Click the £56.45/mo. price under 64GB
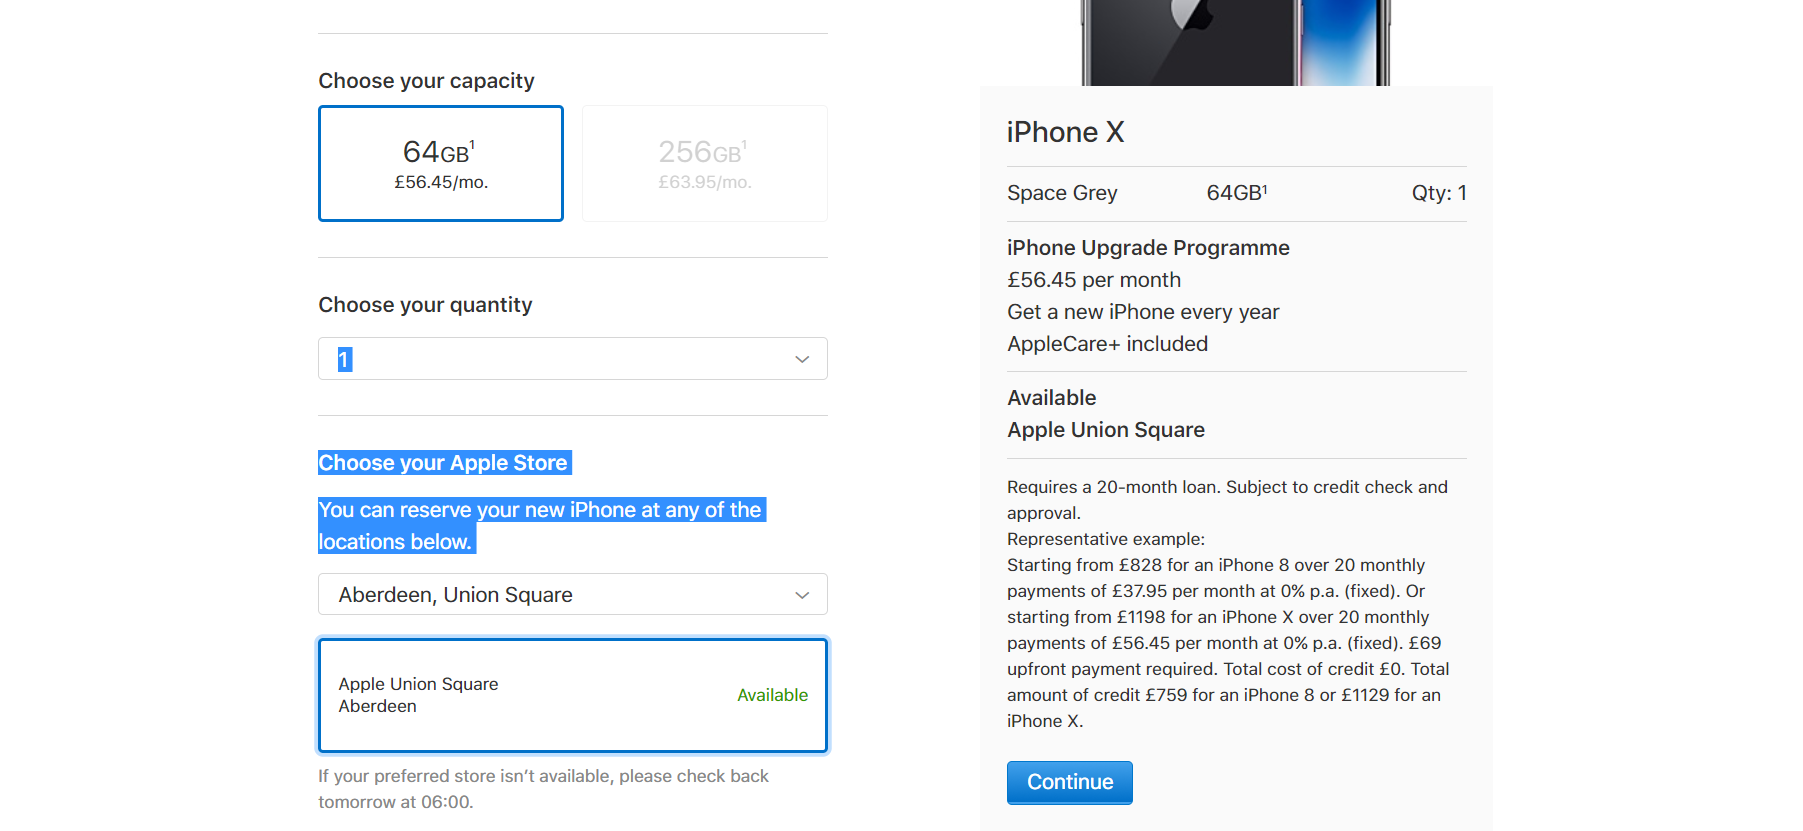The image size is (1803, 831). tap(441, 182)
